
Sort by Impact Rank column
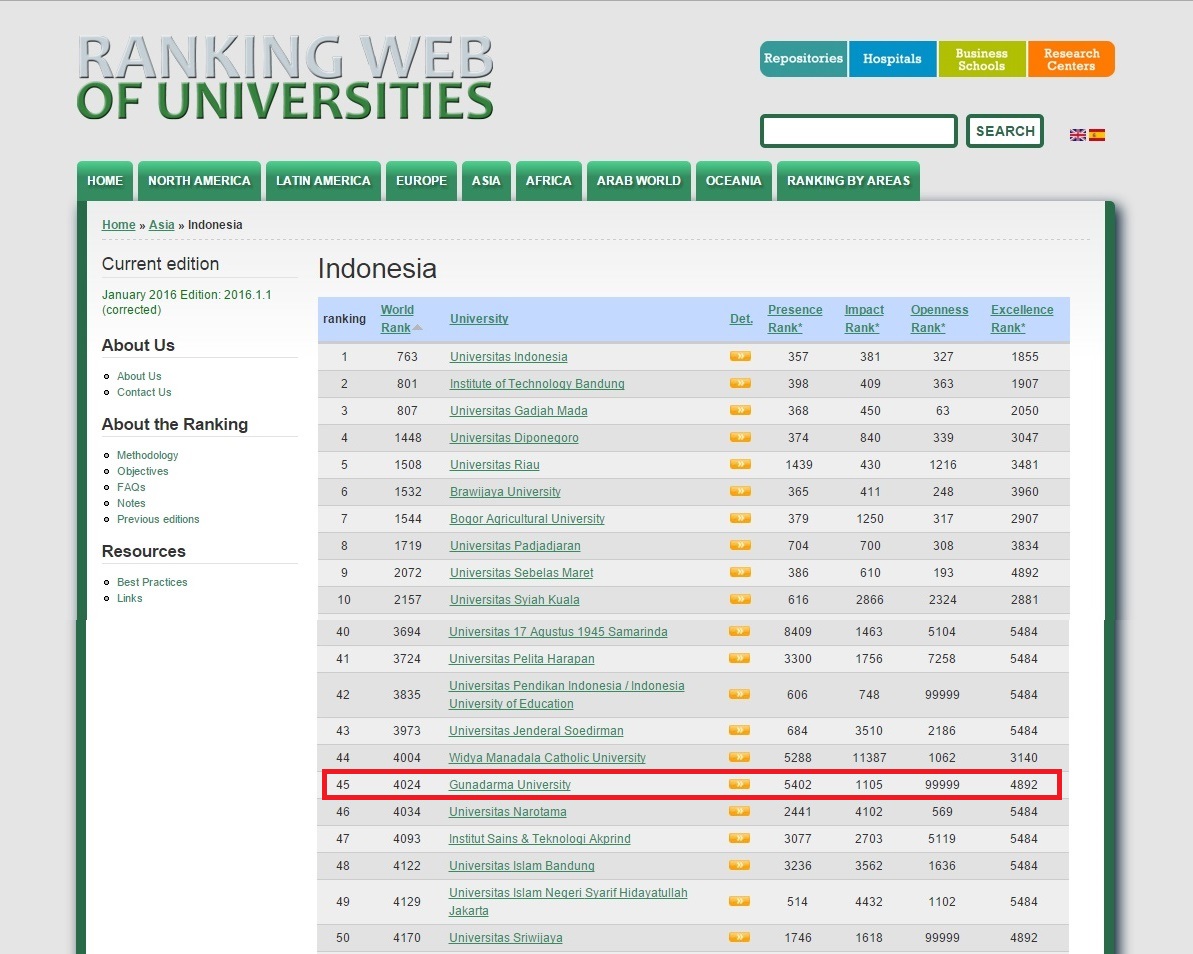tap(864, 319)
